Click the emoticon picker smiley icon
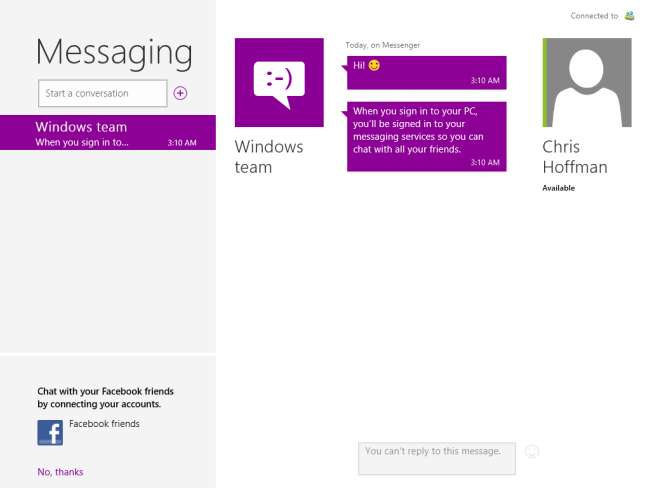The height and width of the screenshot is (488, 650). (x=532, y=451)
